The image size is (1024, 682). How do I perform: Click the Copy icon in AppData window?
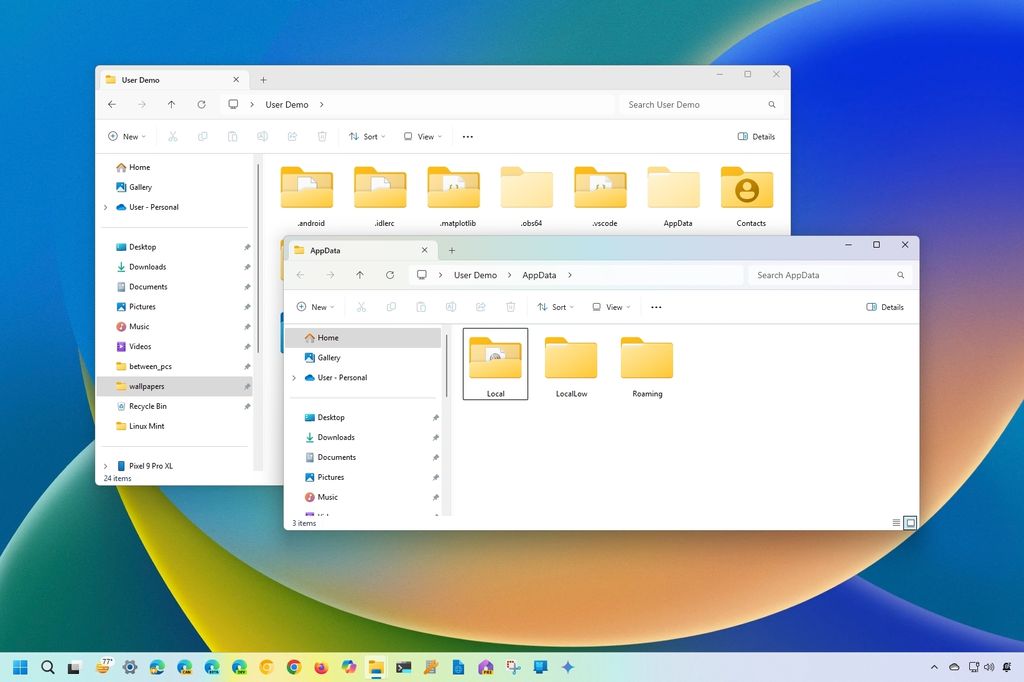pyautogui.click(x=391, y=307)
